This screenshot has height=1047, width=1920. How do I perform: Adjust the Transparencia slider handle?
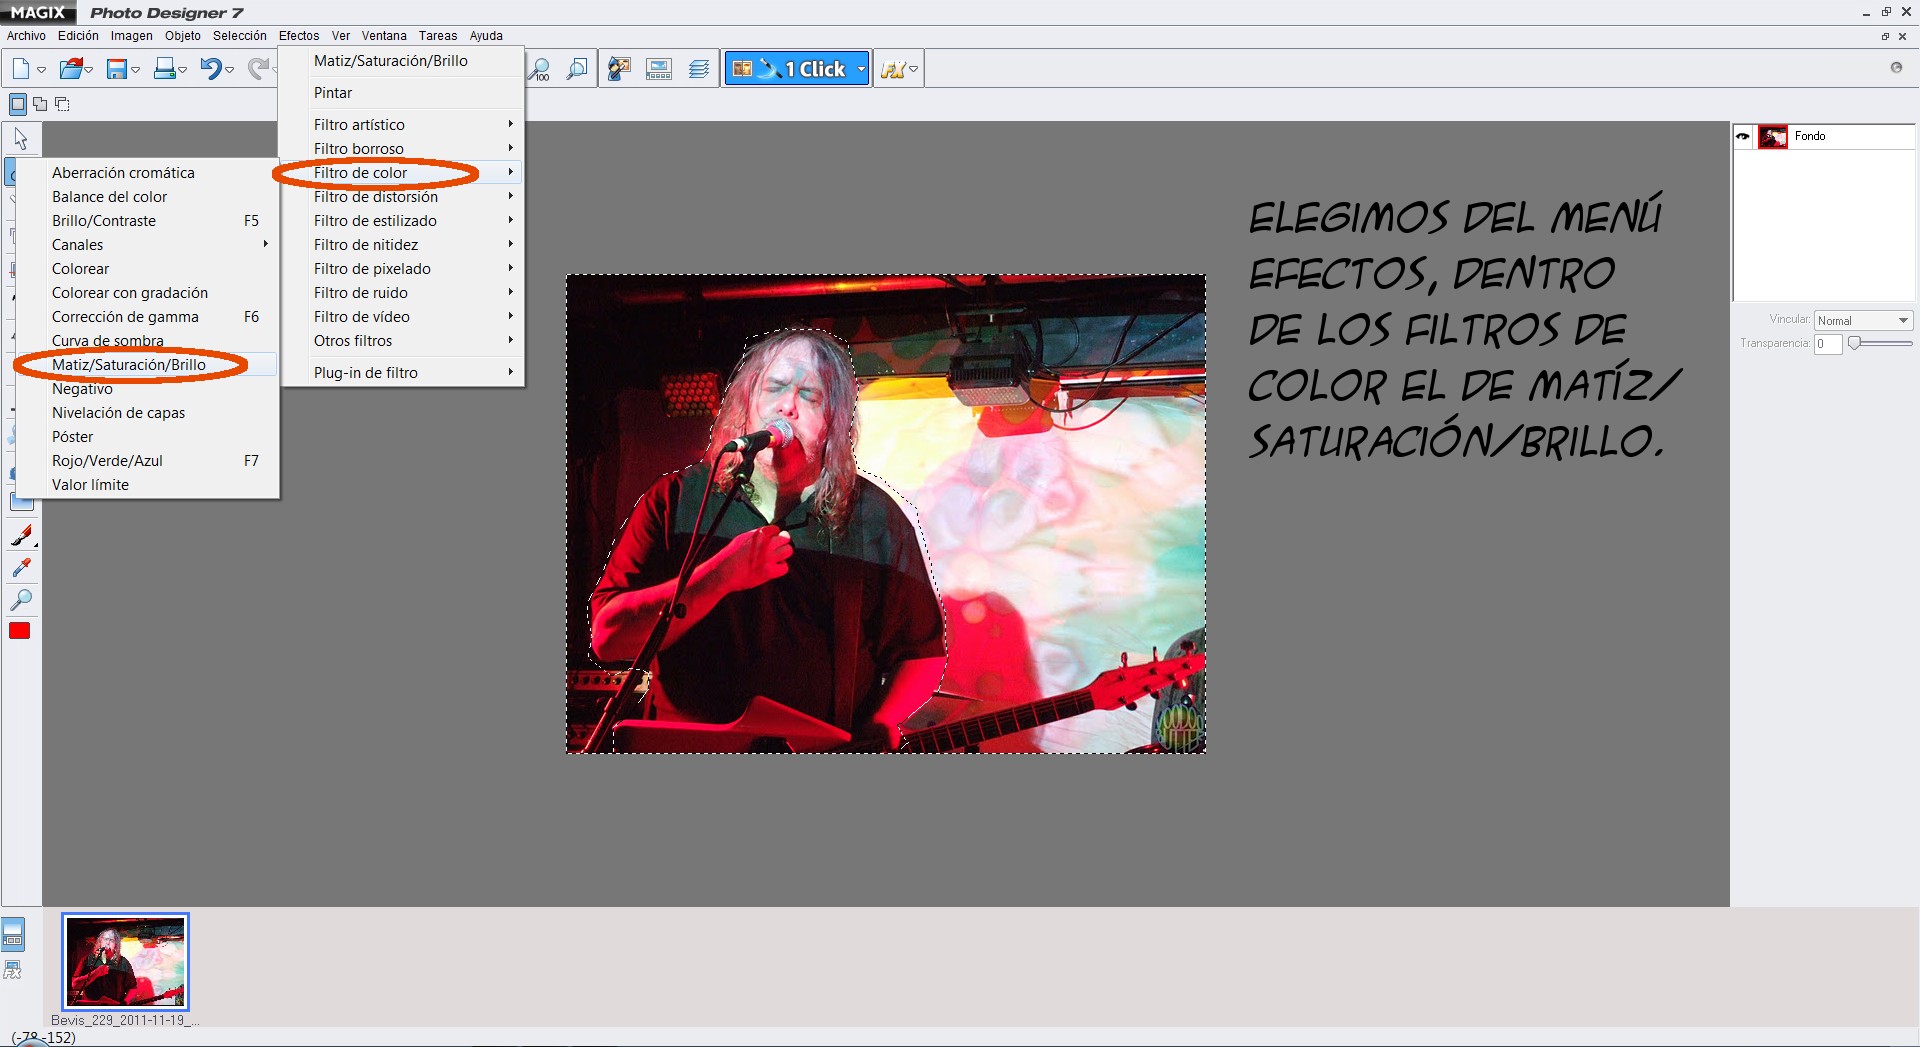[x=1854, y=343]
